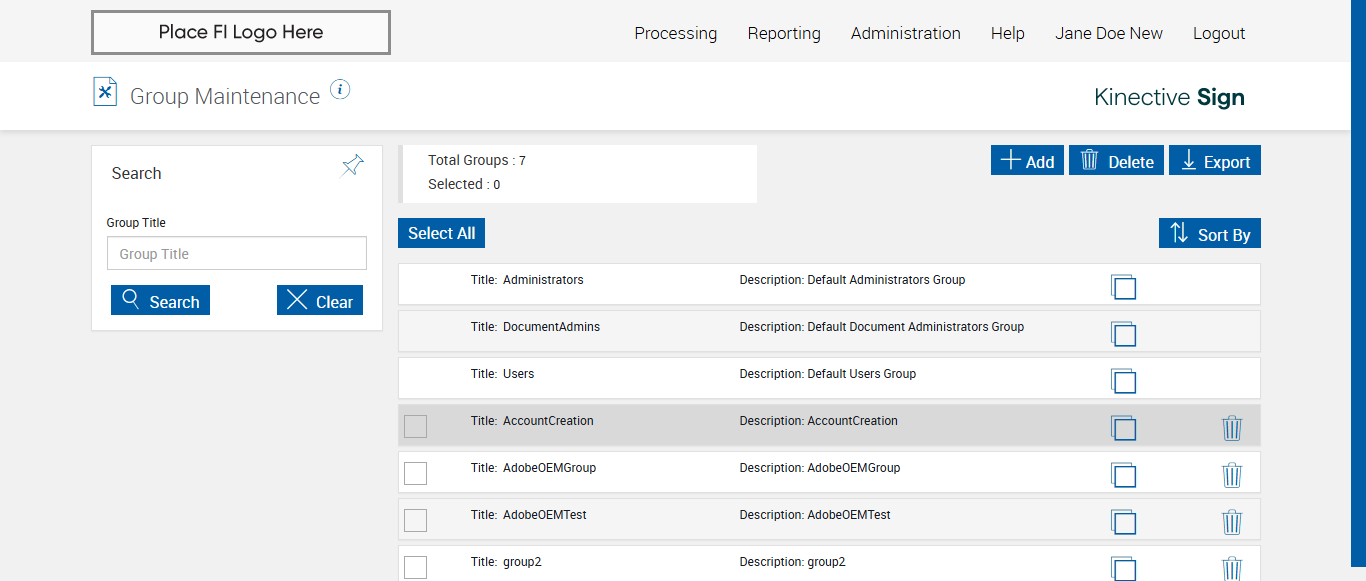Check the AccountCreation group checkbox

pyautogui.click(x=415, y=426)
